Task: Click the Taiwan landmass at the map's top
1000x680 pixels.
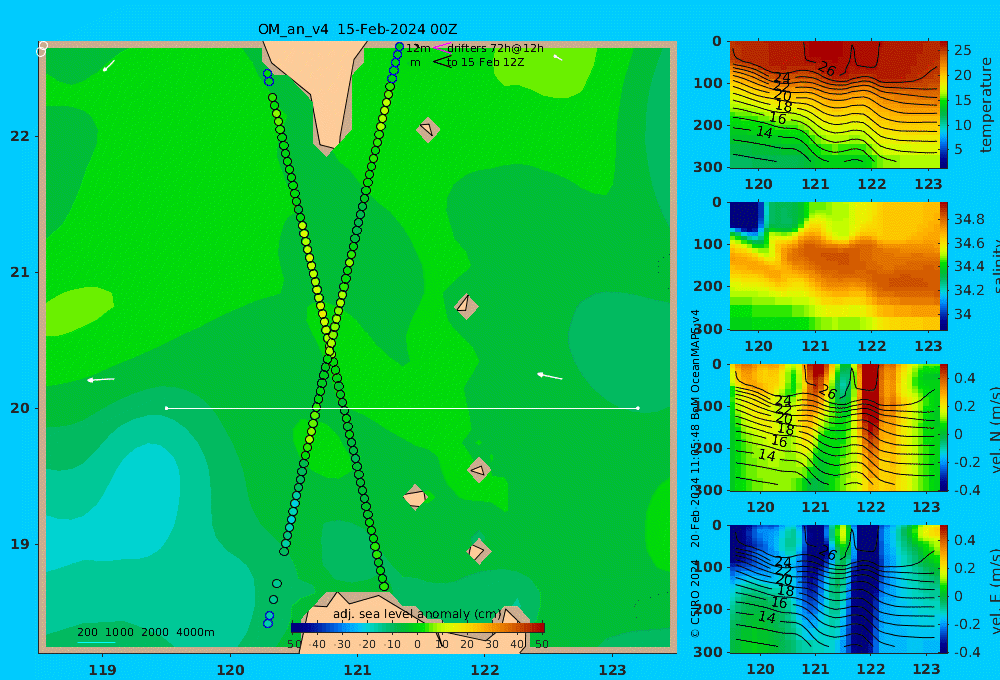Action: (x=322, y=89)
